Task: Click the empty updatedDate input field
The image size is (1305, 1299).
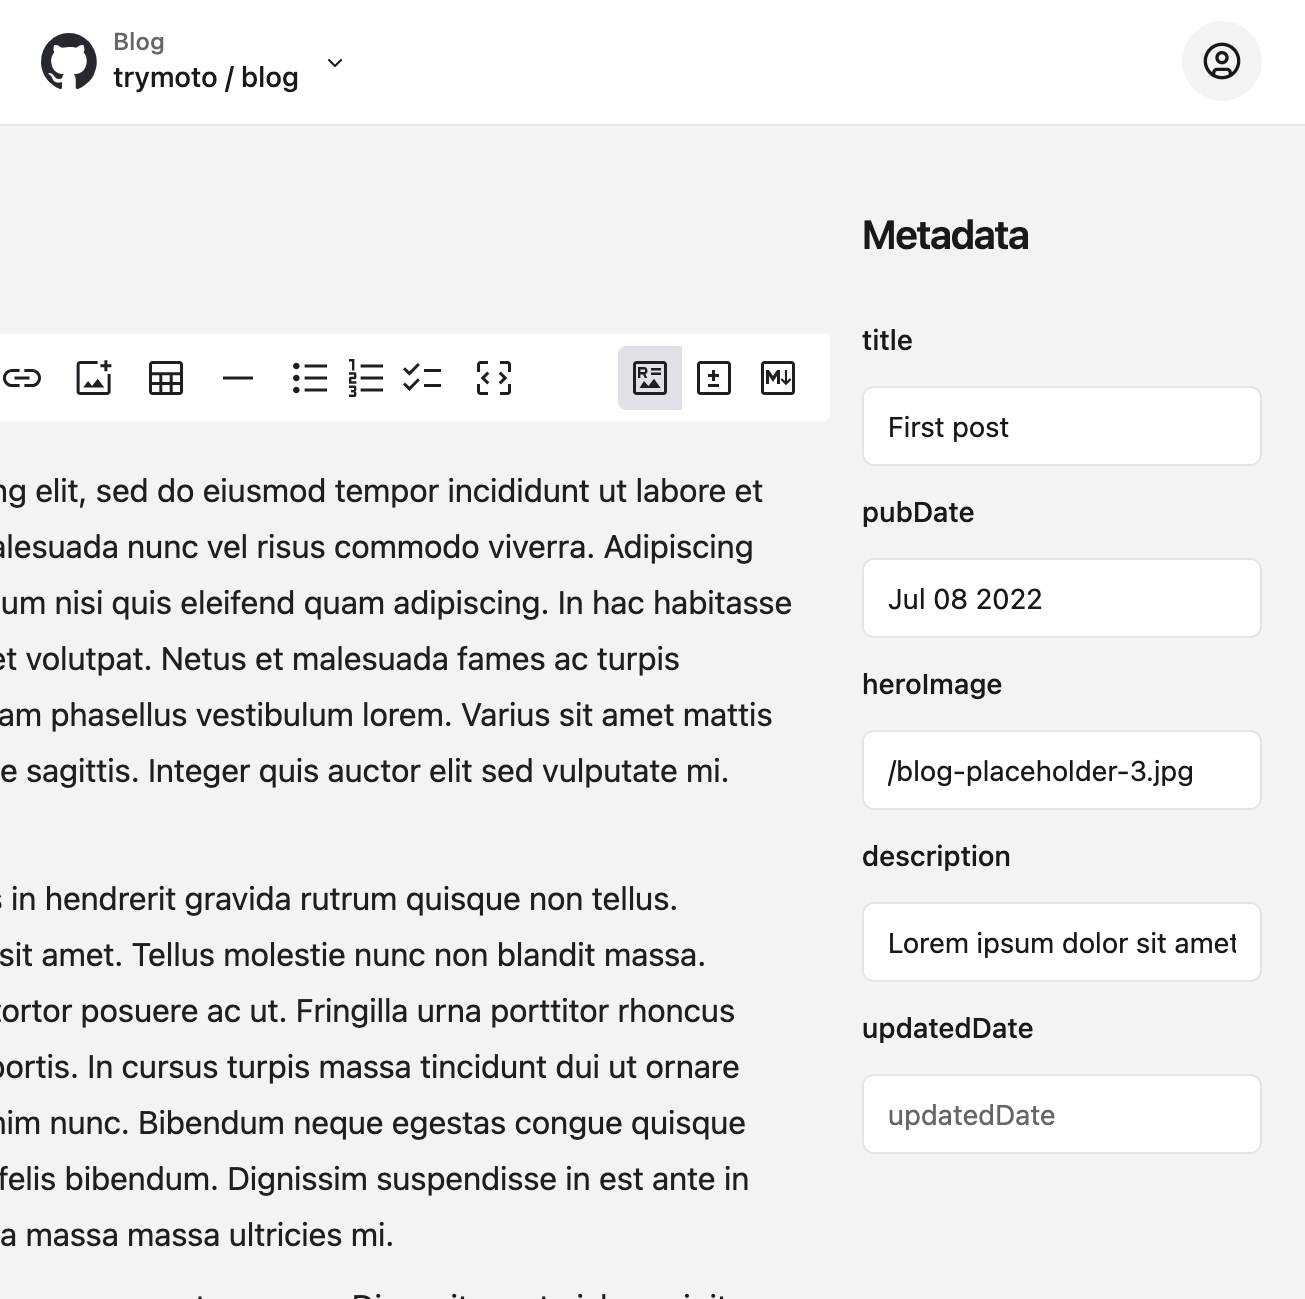Action: (x=1061, y=1115)
